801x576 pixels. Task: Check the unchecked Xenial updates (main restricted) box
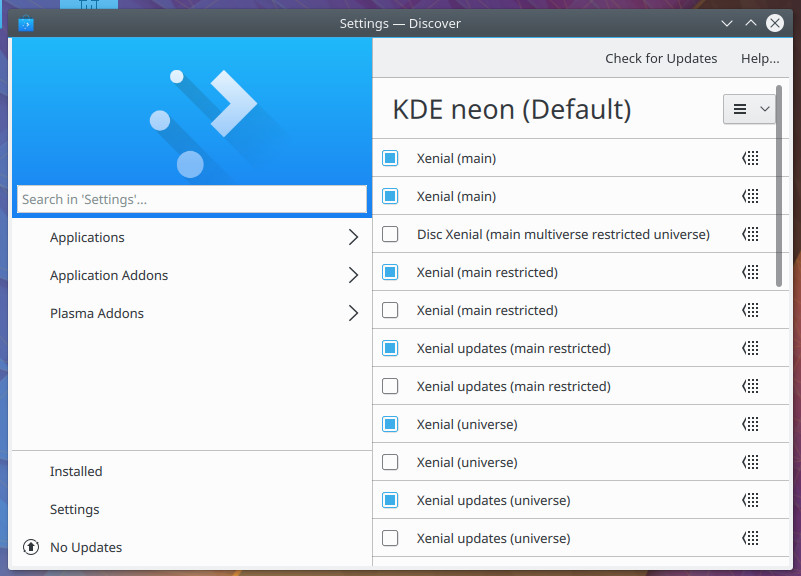(x=390, y=386)
